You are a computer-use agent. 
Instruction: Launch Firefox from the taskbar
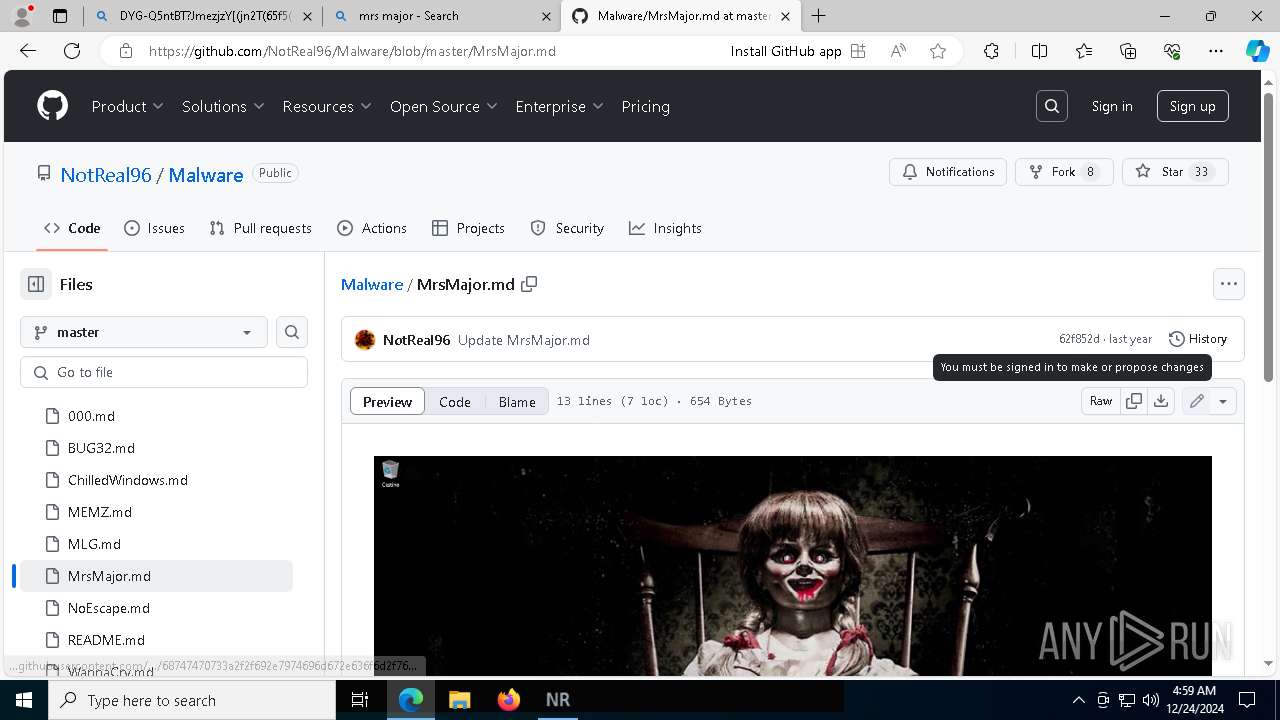pyautogui.click(x=509, y=700)
